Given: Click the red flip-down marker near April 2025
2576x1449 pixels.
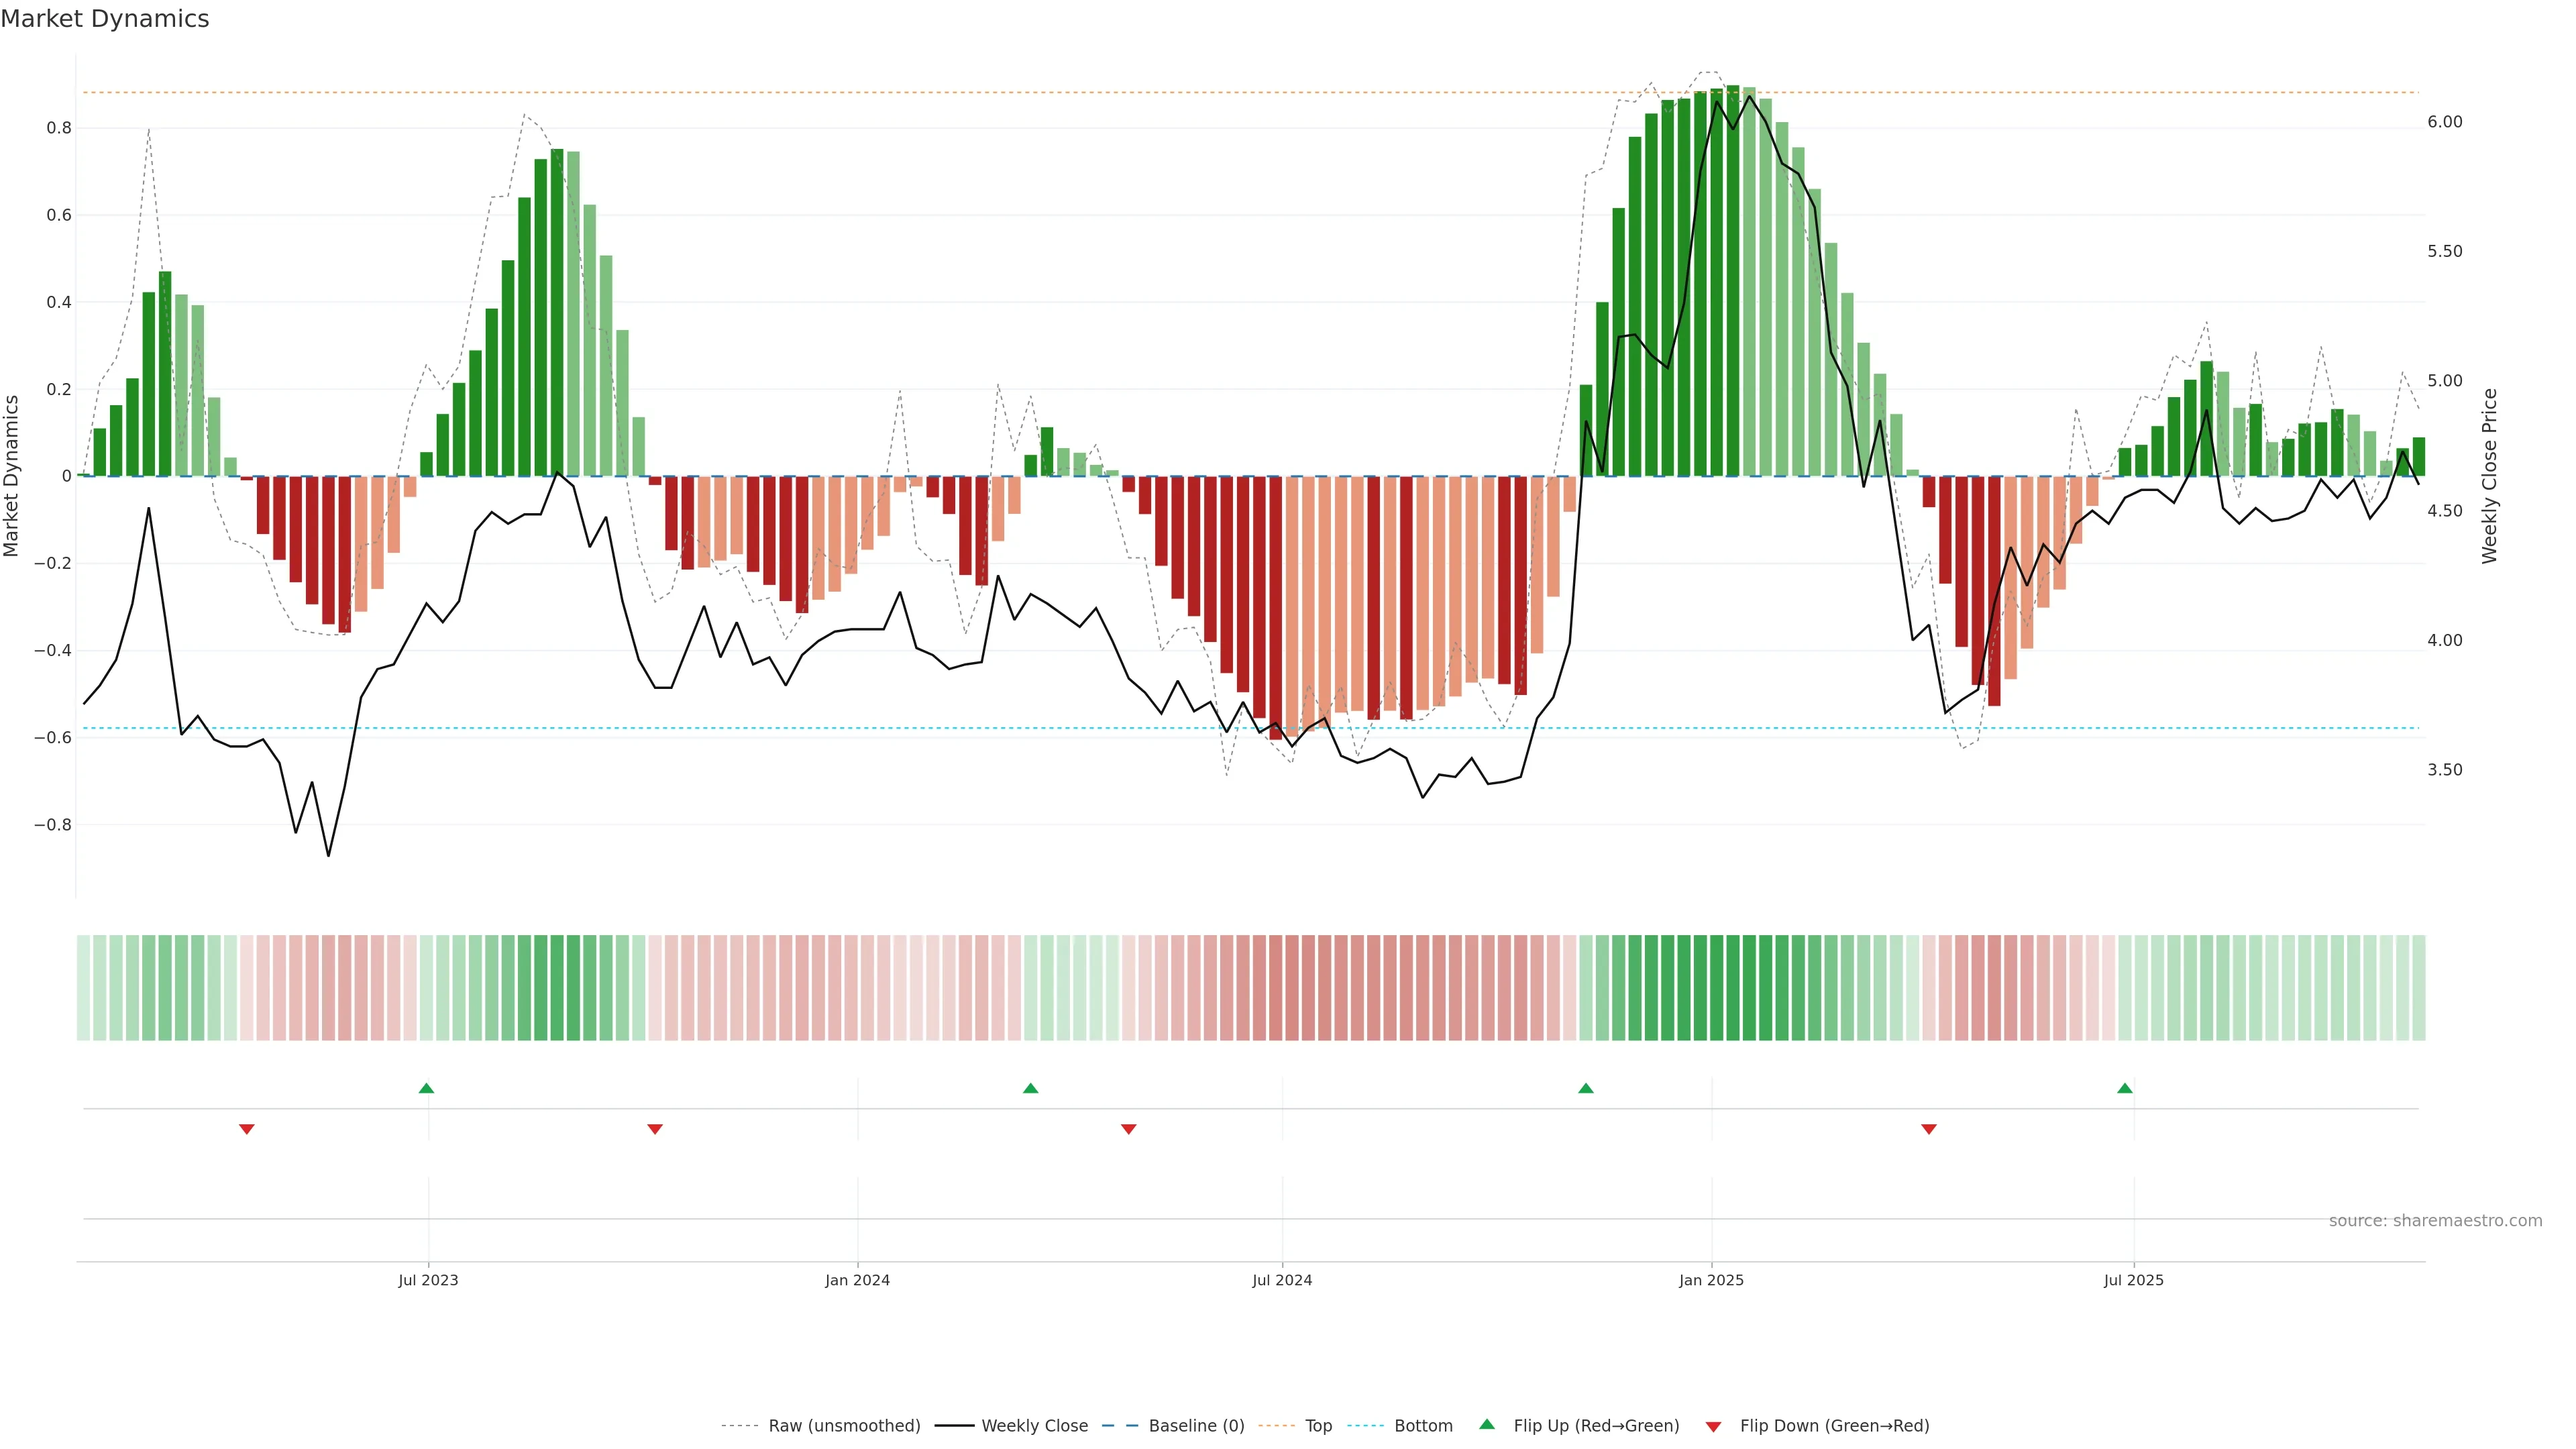Looking at the screenshot, I should click(1929, 1129).
